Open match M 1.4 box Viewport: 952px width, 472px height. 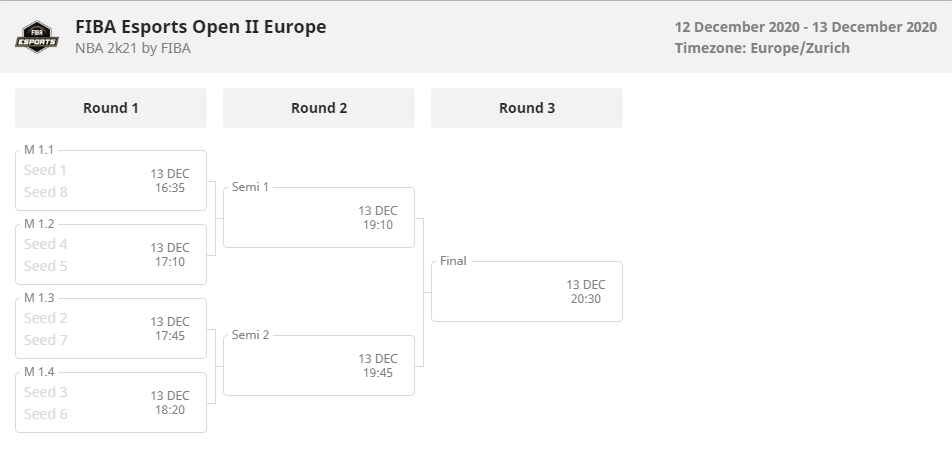coord(110,403)
